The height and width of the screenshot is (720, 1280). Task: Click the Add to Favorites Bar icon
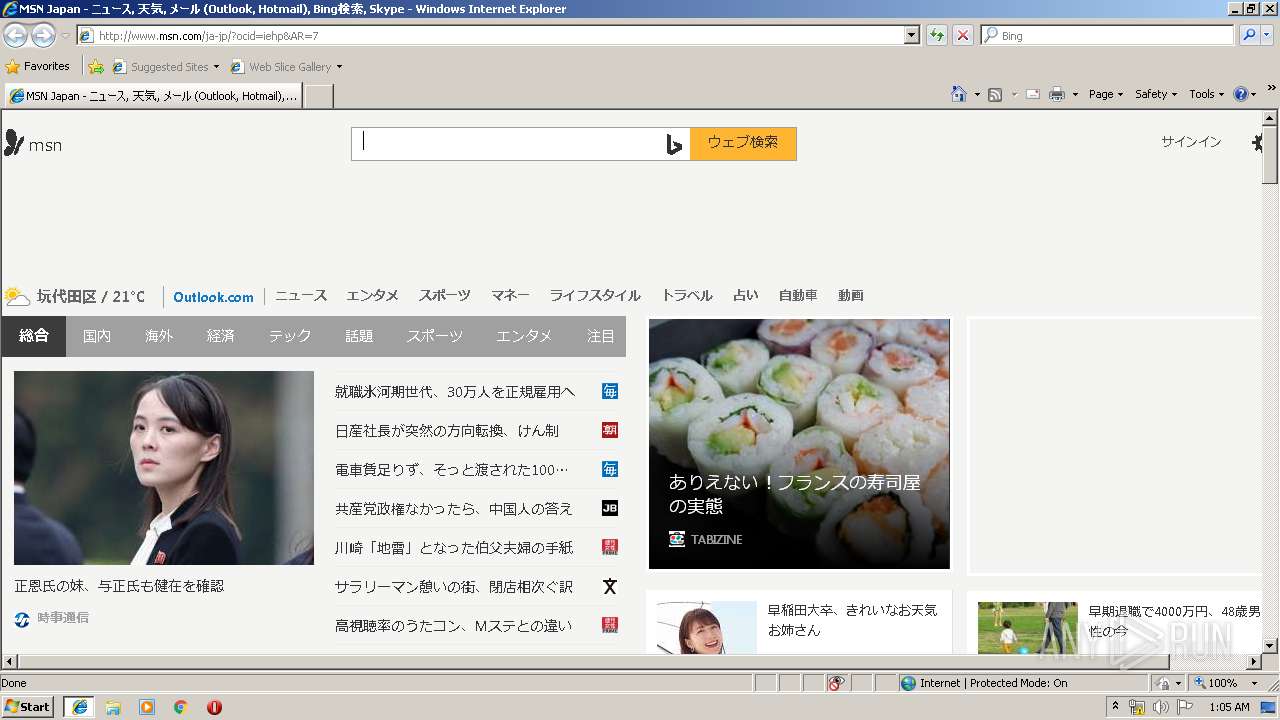[95, 67]
